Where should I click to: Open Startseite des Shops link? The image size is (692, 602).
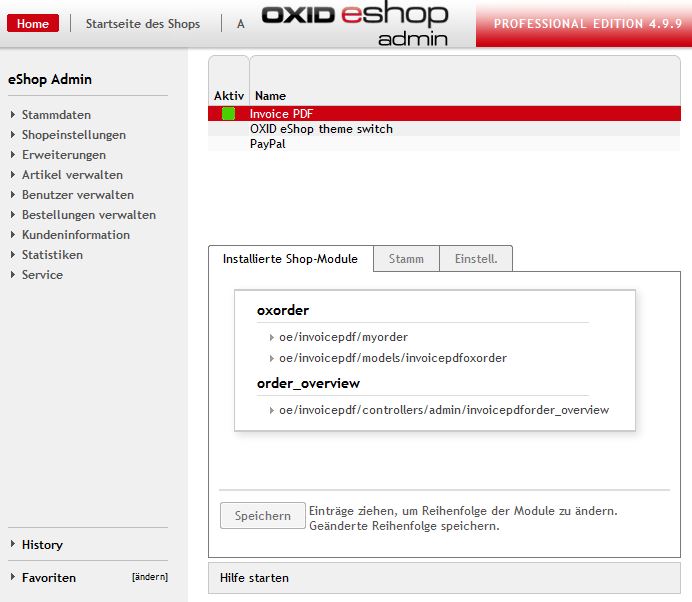pos(142,24)
